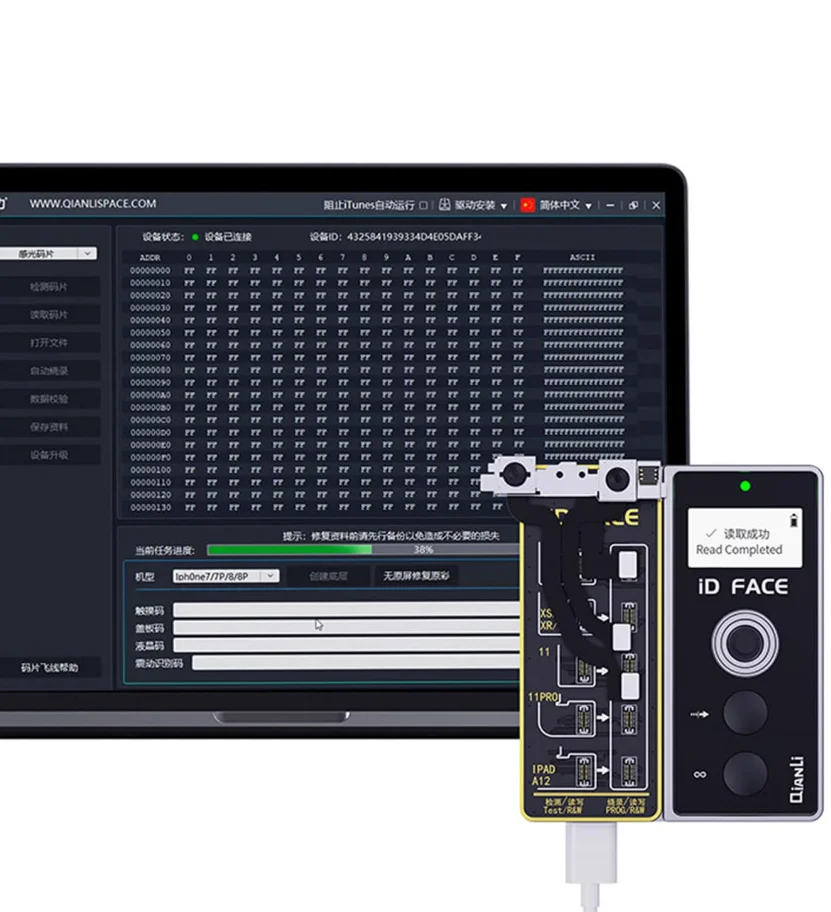Click the 盖板码 input field
Viewport: 831px width, 912px height.
click(347, 627)
